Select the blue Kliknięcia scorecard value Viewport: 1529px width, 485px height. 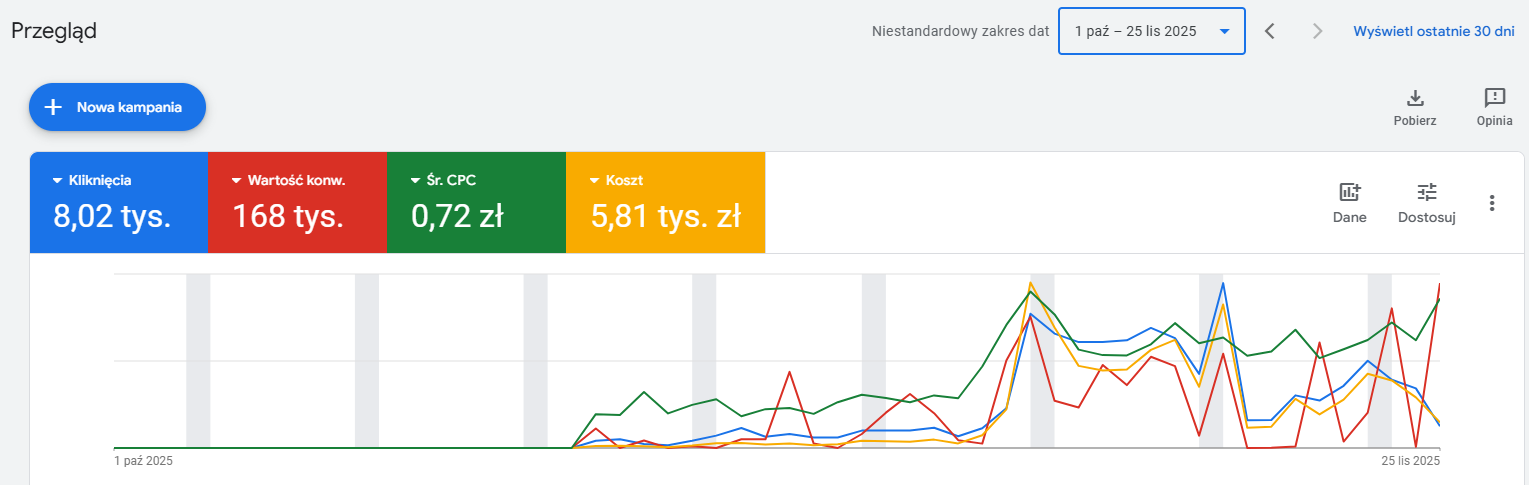tap(112, 216)
